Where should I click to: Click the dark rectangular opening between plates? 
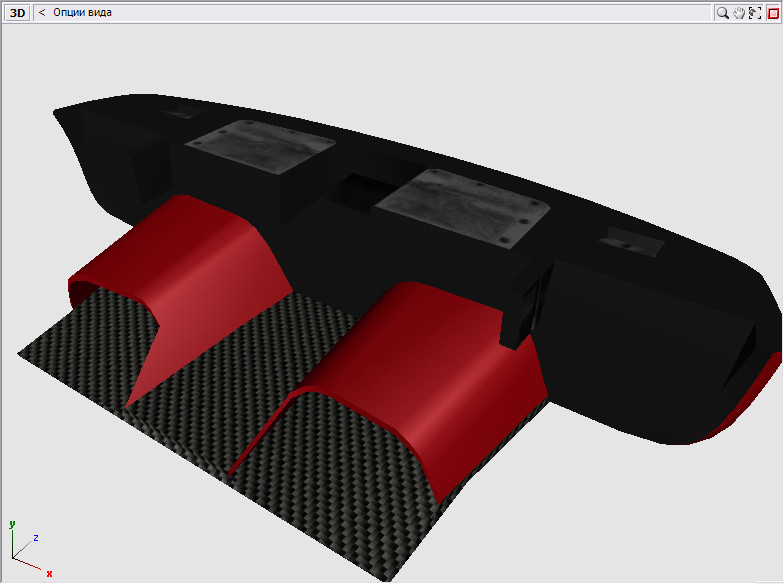tap(357, 186)
